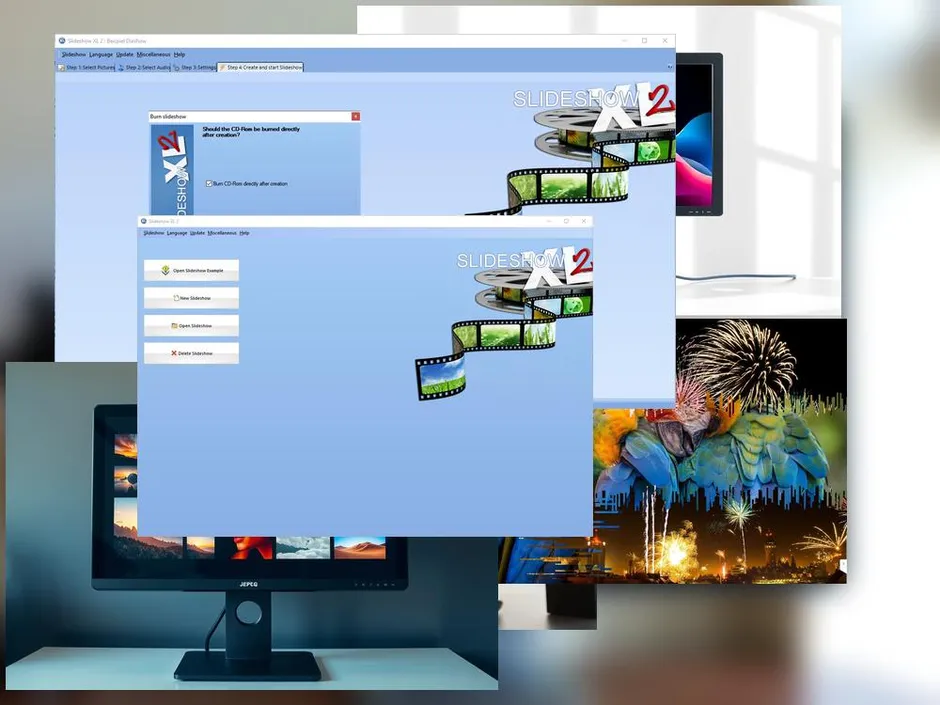Image resolution: width=940 pixels, height=705 pixels.
Task: Open Help menu in the back window
Action: coord(179,54)
